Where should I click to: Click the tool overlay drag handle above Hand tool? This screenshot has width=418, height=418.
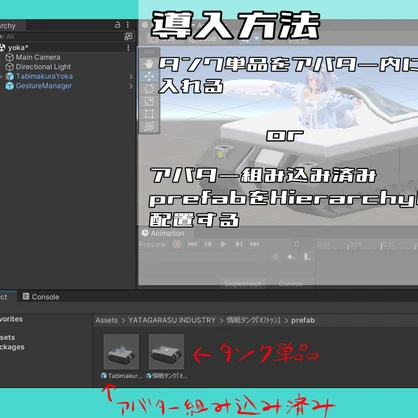pos(149,52)
